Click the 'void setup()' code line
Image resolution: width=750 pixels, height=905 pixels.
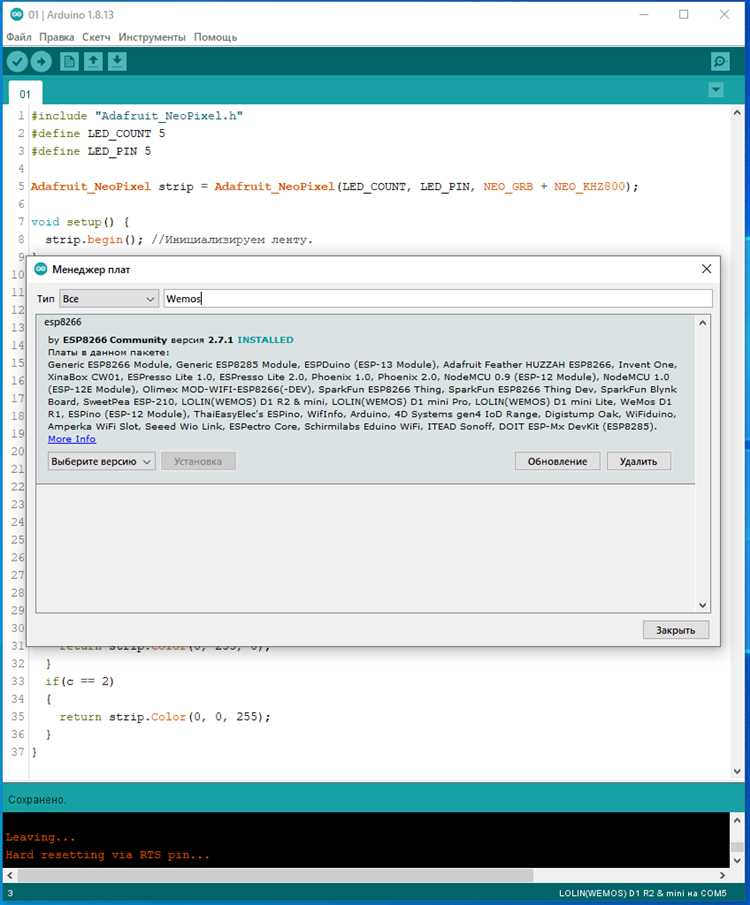coord(80,222)
